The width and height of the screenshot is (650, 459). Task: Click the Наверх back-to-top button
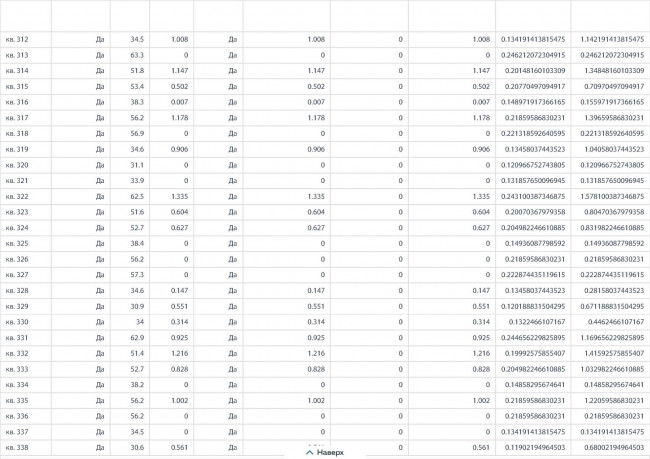325,452
